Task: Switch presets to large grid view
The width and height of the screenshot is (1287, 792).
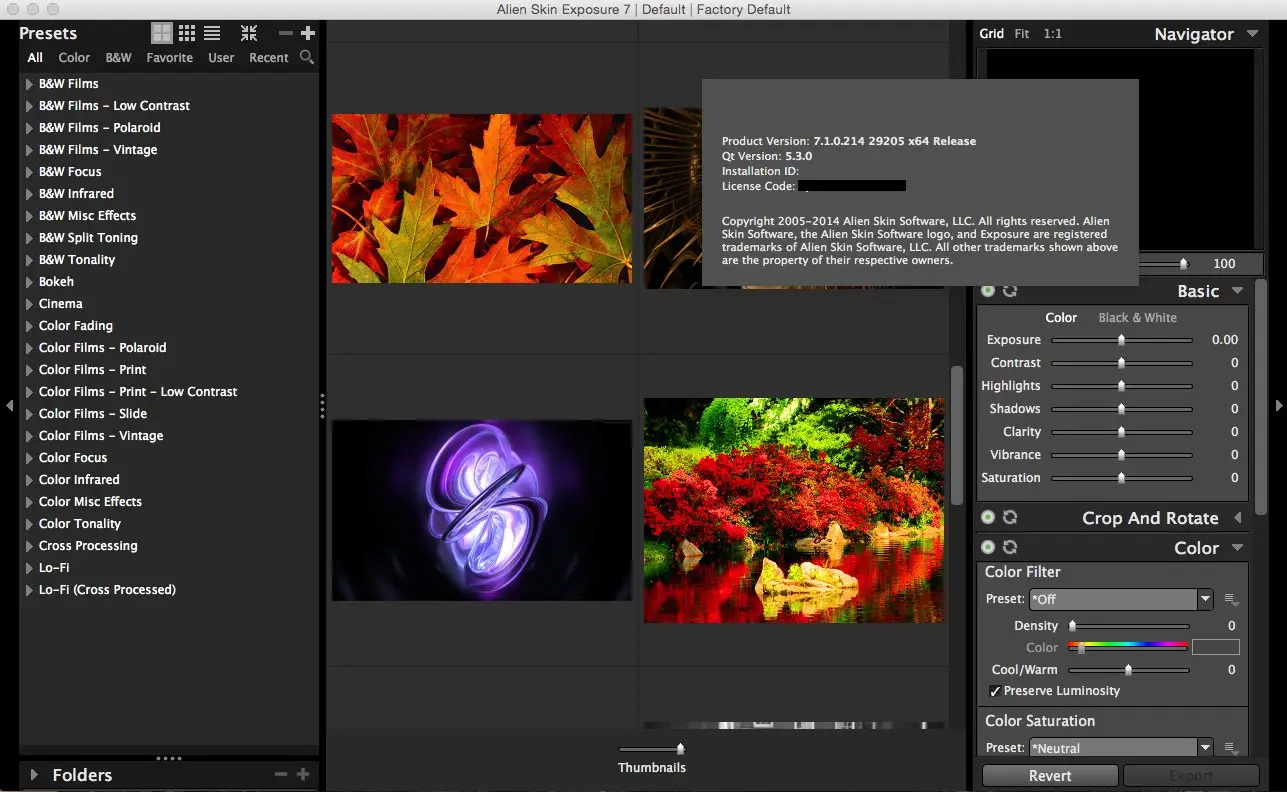Action: pyautogui.click(x=162, y=34)
